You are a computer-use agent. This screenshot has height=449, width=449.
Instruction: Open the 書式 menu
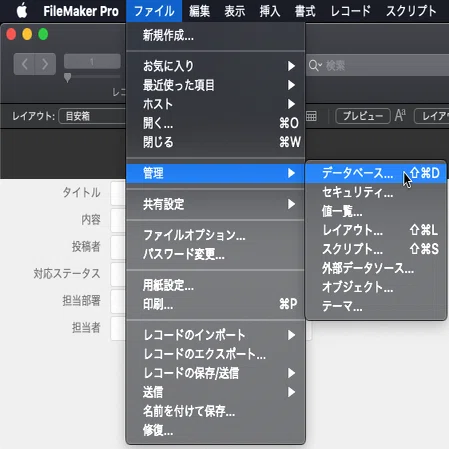(305, 11)
